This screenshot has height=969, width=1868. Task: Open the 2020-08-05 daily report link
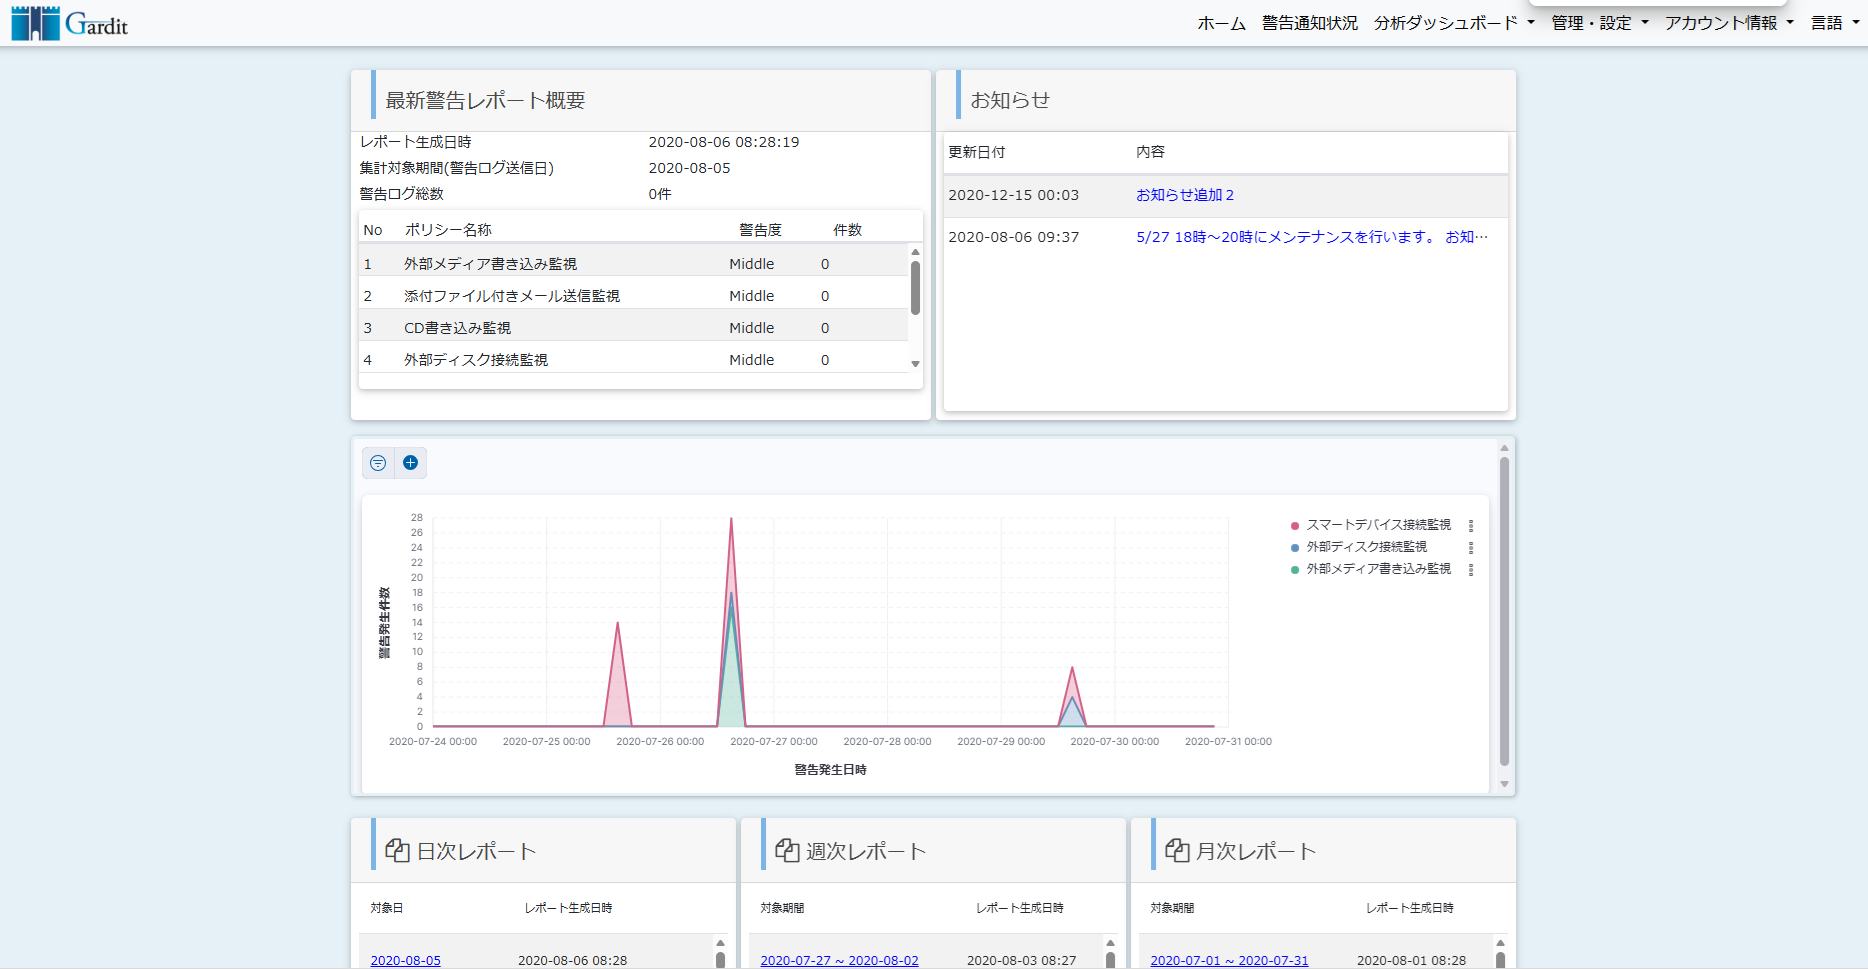(405, 960)
